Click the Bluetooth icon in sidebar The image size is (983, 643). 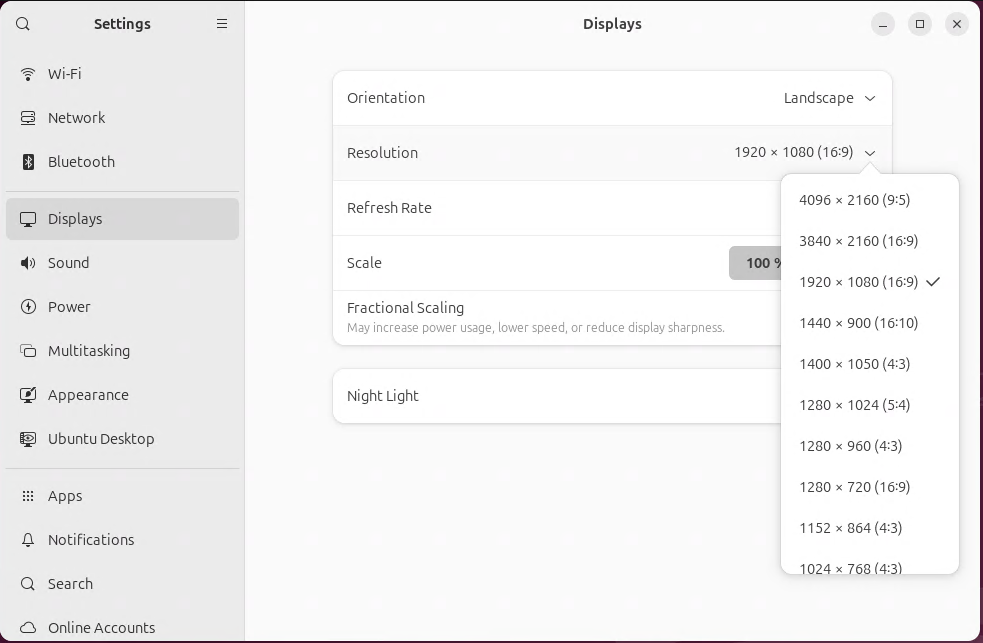(28, 162)
